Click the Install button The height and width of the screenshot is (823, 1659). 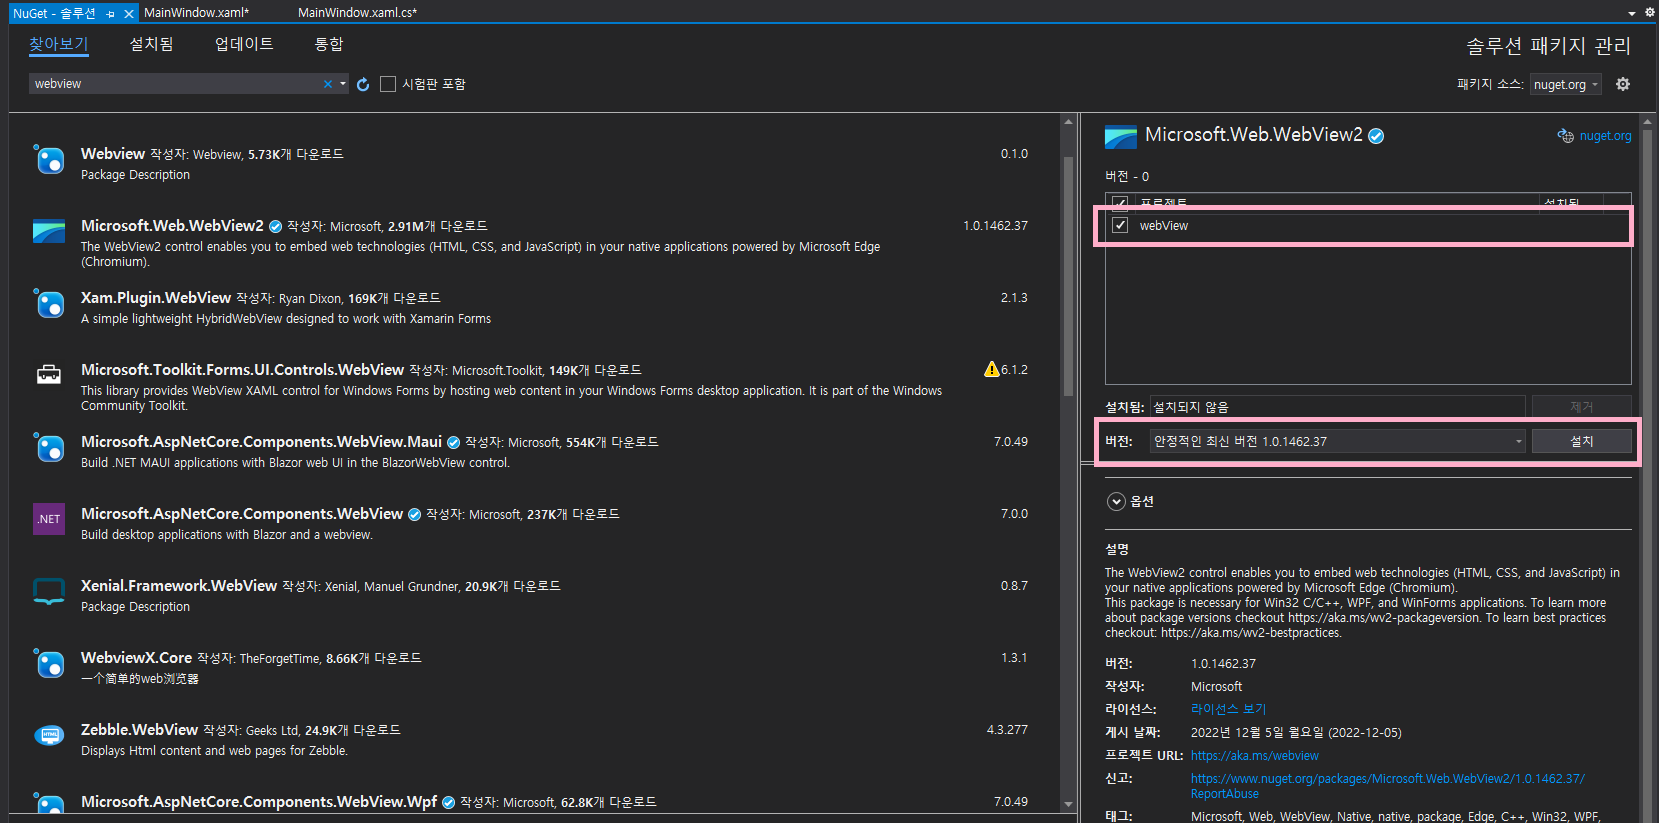click(x=1581, y=441)
